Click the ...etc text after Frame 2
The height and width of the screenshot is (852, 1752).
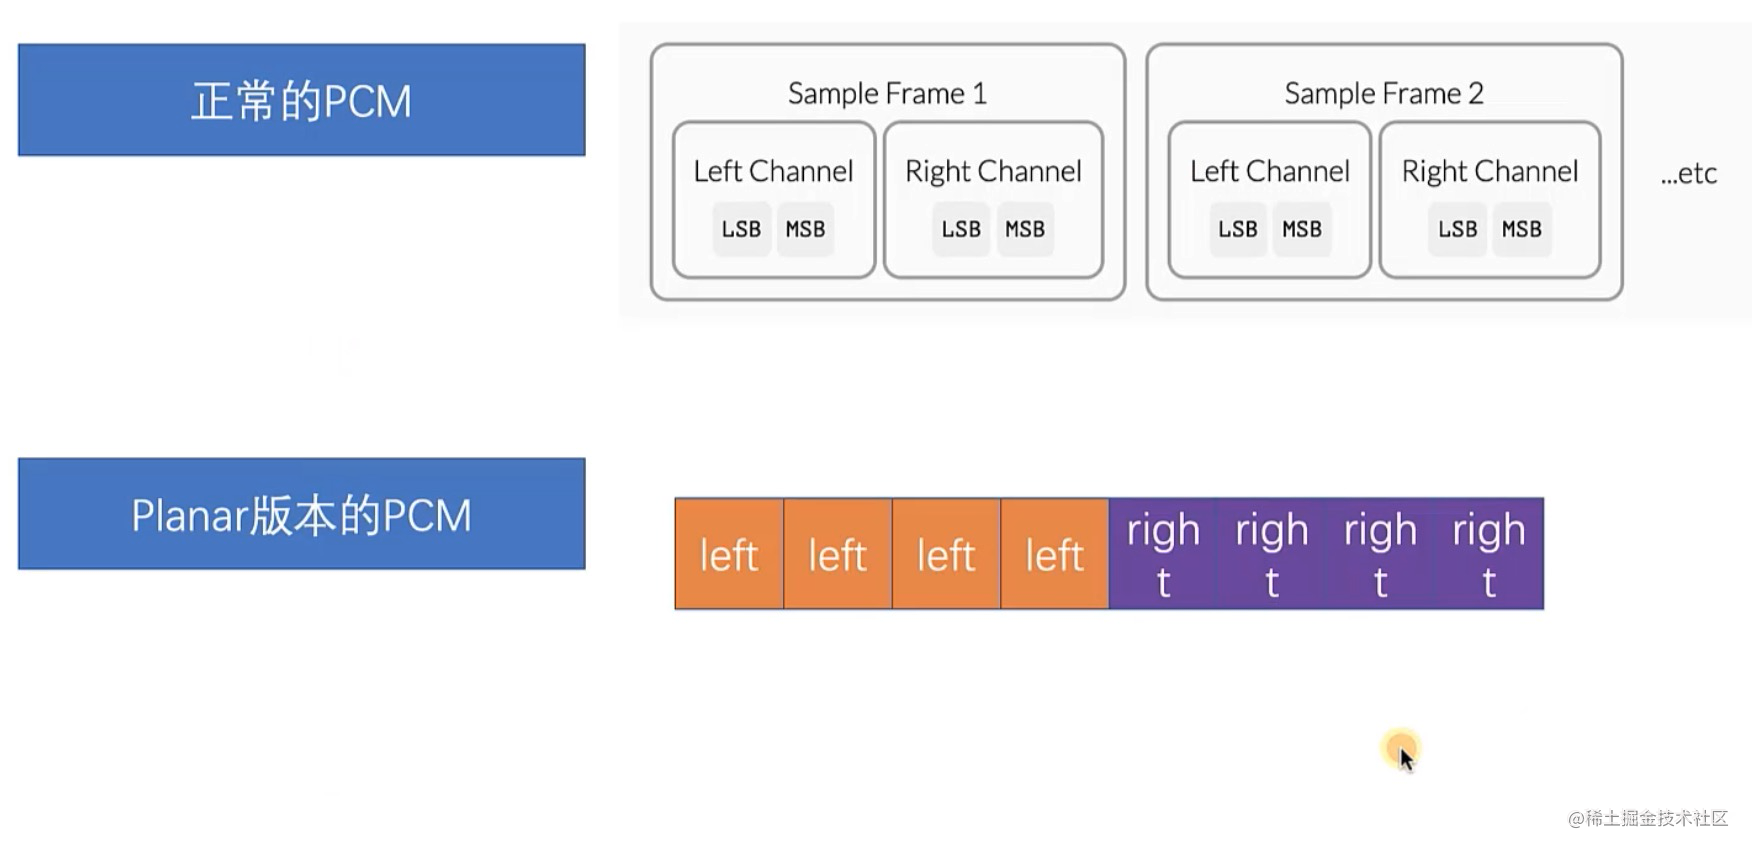click(1689, 173)
